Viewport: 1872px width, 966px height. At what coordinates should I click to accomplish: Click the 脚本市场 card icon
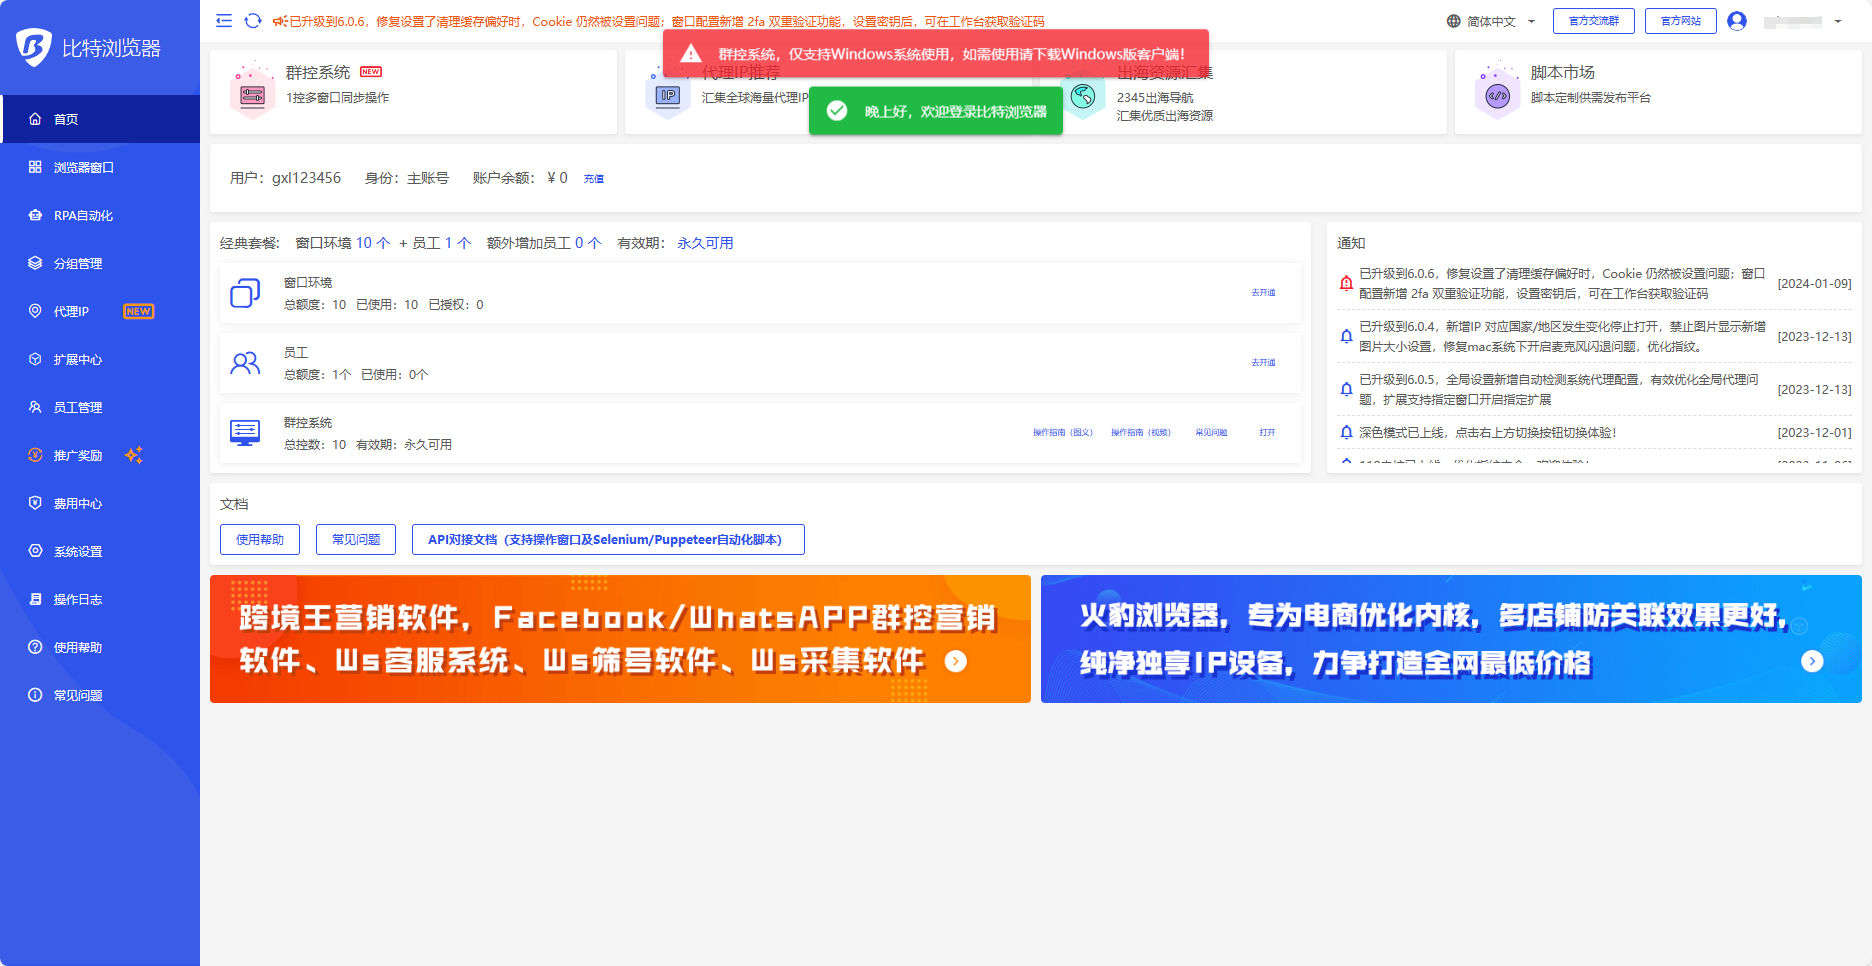click(x=1497, y=93)
